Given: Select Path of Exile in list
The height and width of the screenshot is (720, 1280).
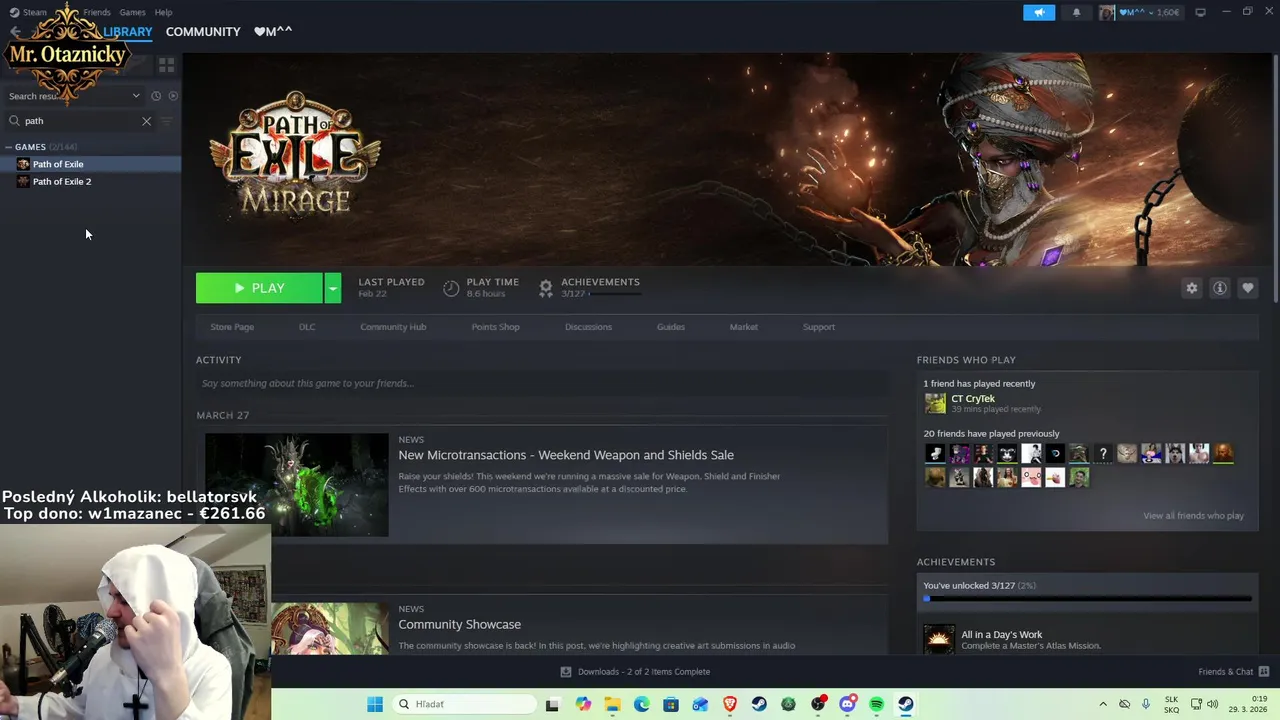Looking at the screenshot, I should click(90, 164).
